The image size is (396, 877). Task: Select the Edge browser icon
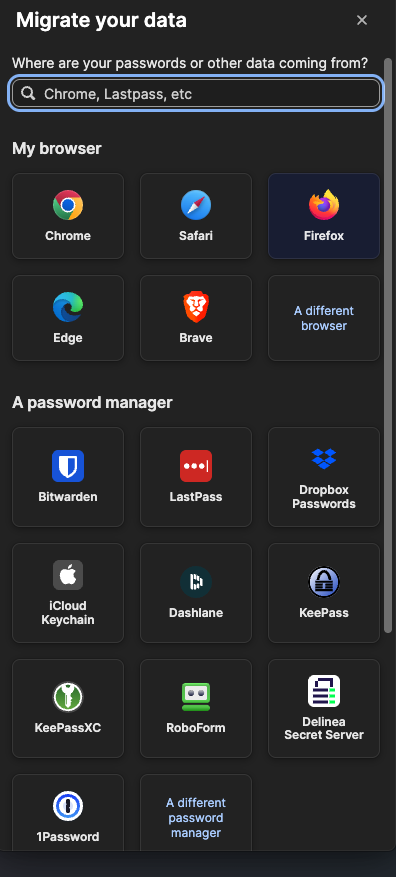(68, 318)
